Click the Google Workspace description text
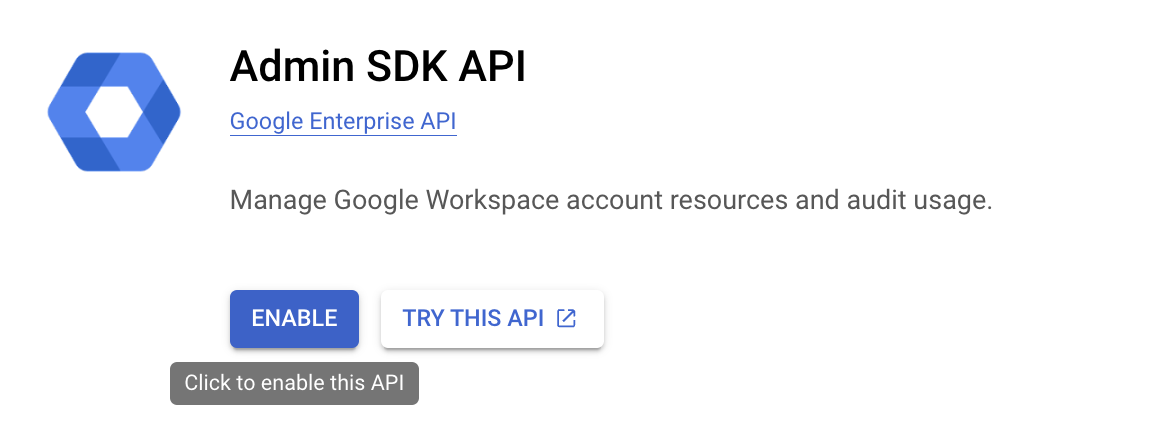The height and width of the screenshot is (434, 1154). point(610,200)
